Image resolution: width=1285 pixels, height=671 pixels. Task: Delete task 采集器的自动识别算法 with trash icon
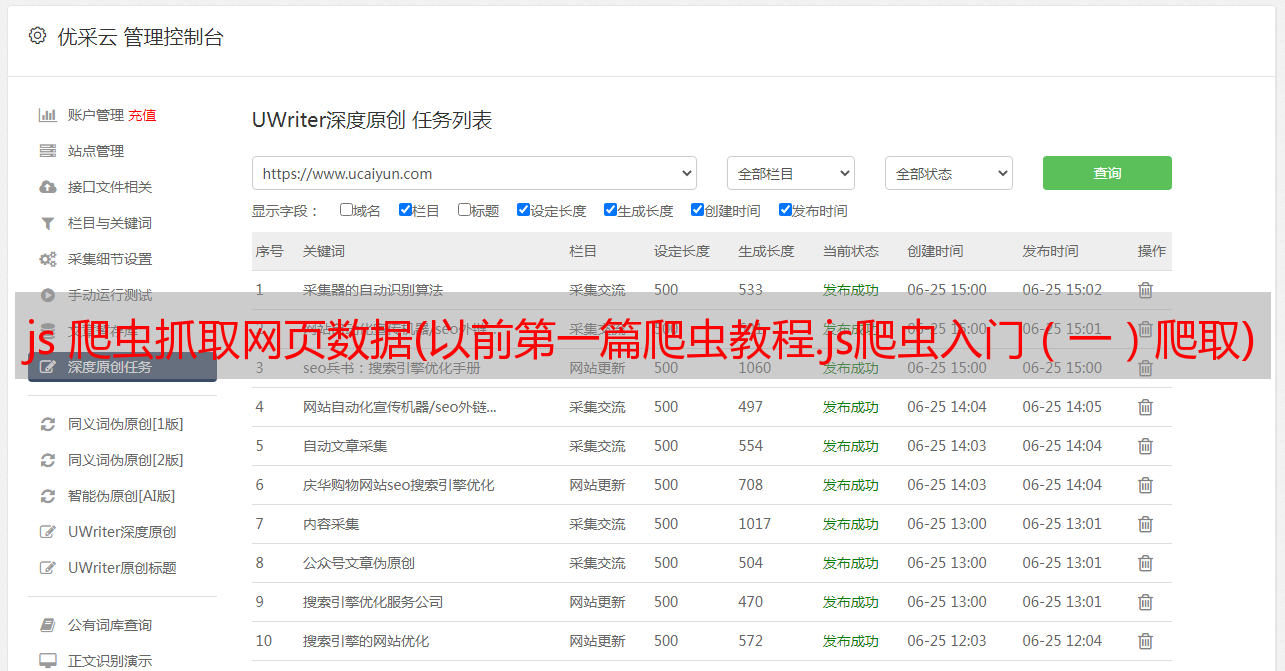point(1145,290)
